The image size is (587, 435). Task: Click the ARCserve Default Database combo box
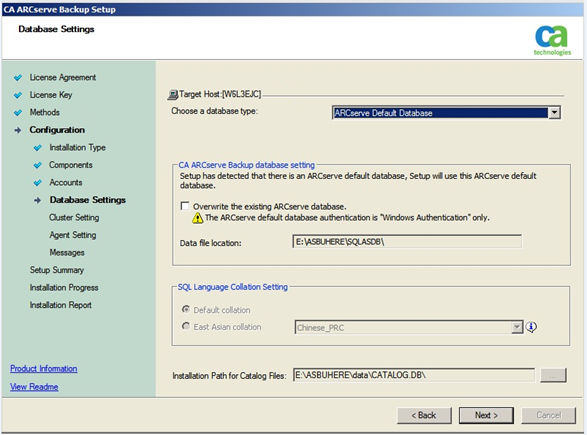point(446,113)
